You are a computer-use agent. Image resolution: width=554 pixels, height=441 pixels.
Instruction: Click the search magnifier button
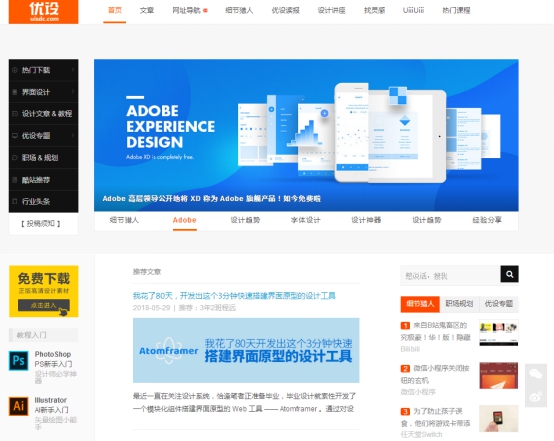(x=509, y=274)
